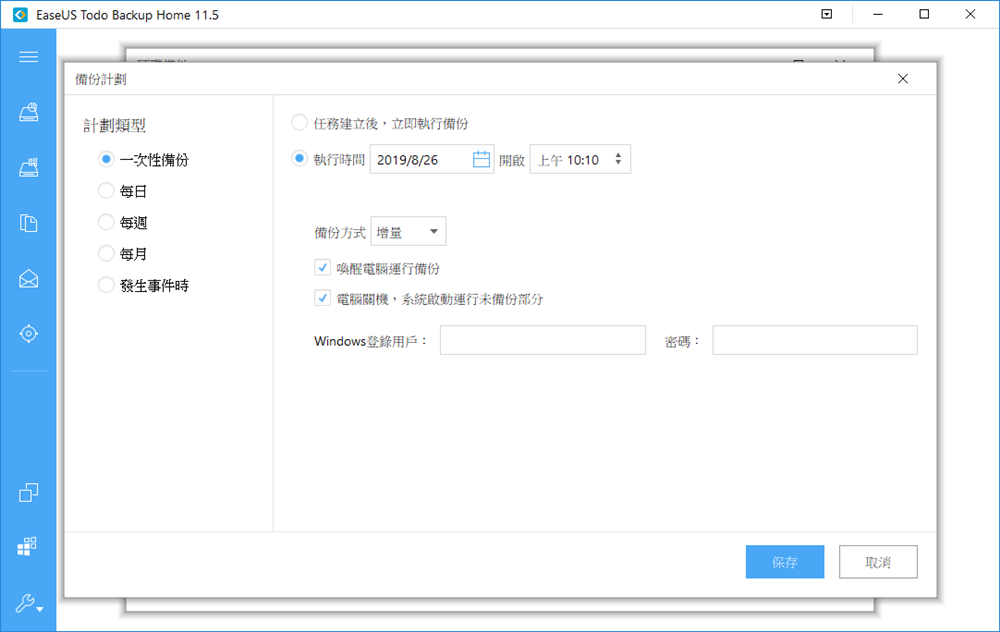
Task: Click time spinner arrows beside 上午 10:10
Action: point(618,159)
